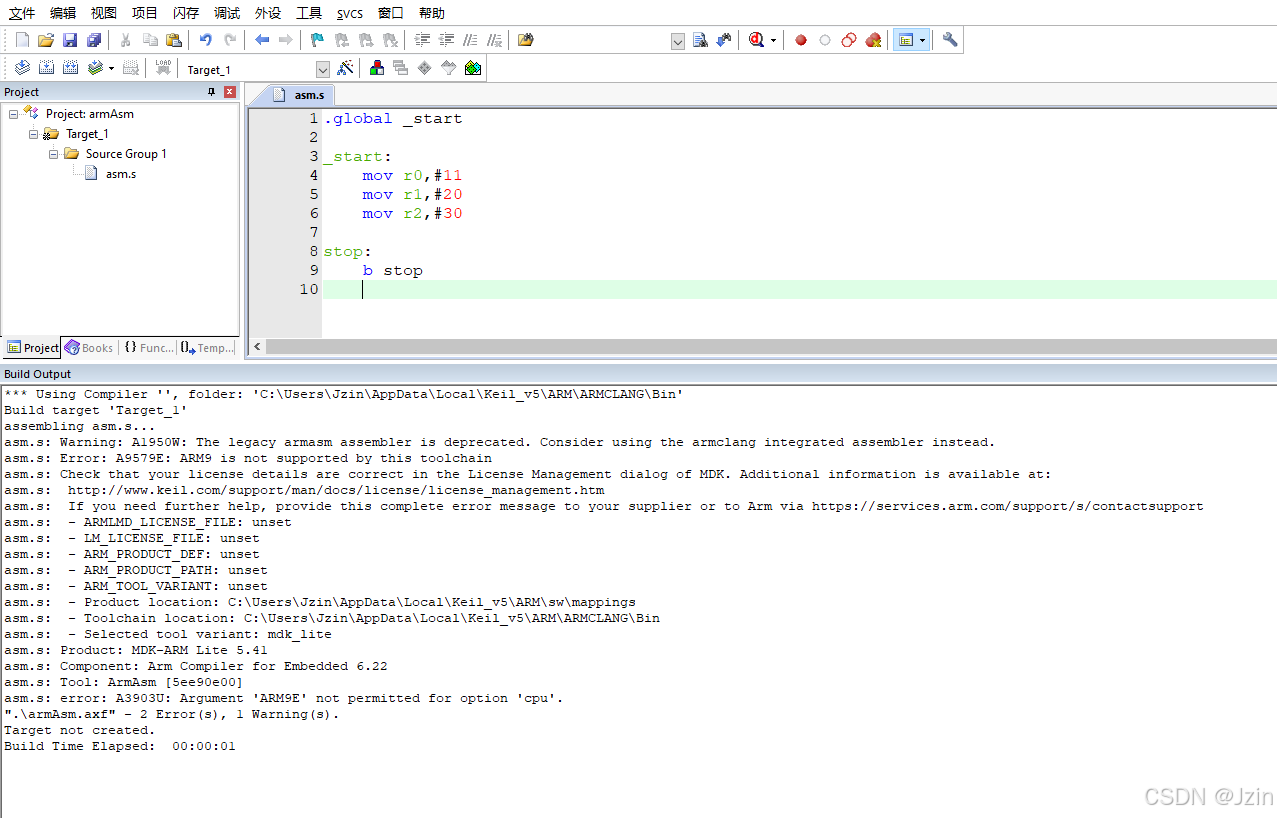Open the window layout dropdown arrow

[922, 40]
